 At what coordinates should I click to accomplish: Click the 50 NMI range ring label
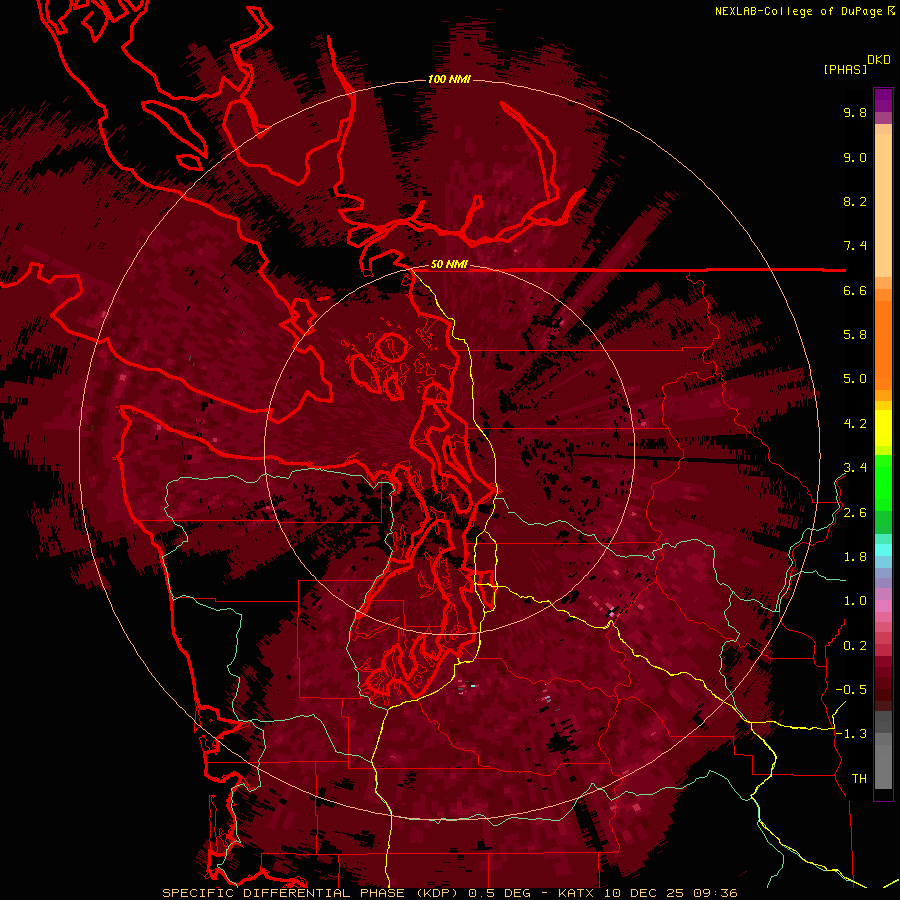pos(449,264)
